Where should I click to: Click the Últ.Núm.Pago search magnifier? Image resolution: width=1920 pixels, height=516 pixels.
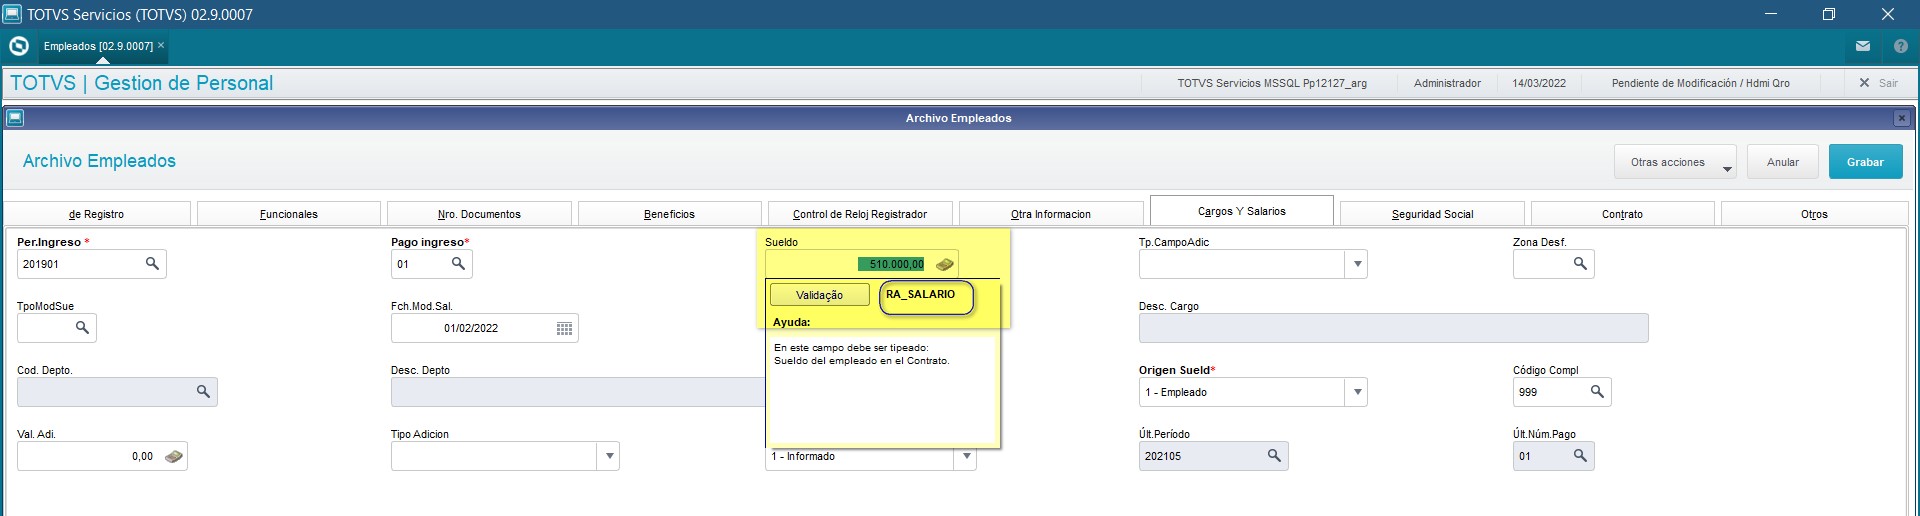(x=1580, y=456)
